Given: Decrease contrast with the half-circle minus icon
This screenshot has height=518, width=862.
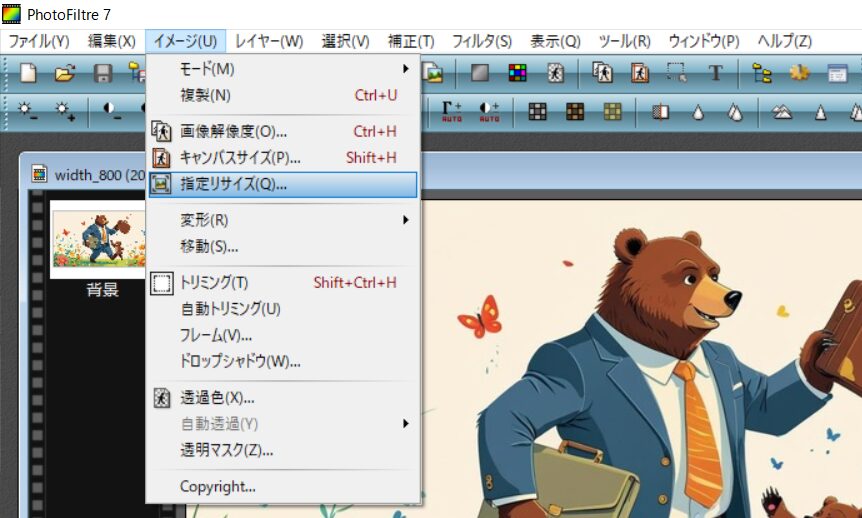Looking at the screenshot, I should (x=112, y=112).
